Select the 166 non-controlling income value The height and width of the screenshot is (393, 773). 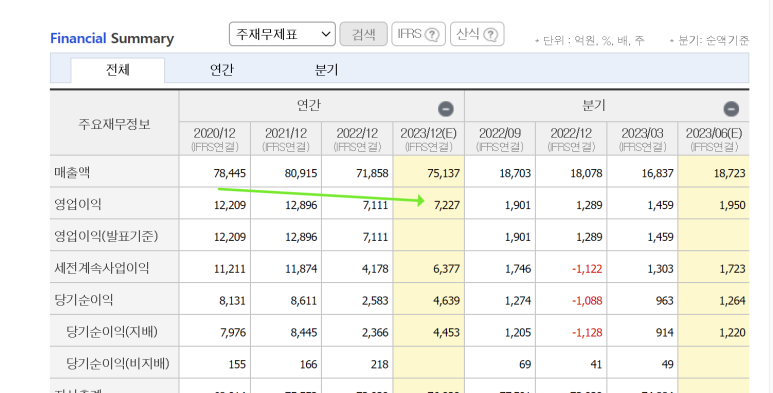coord(308,364)
